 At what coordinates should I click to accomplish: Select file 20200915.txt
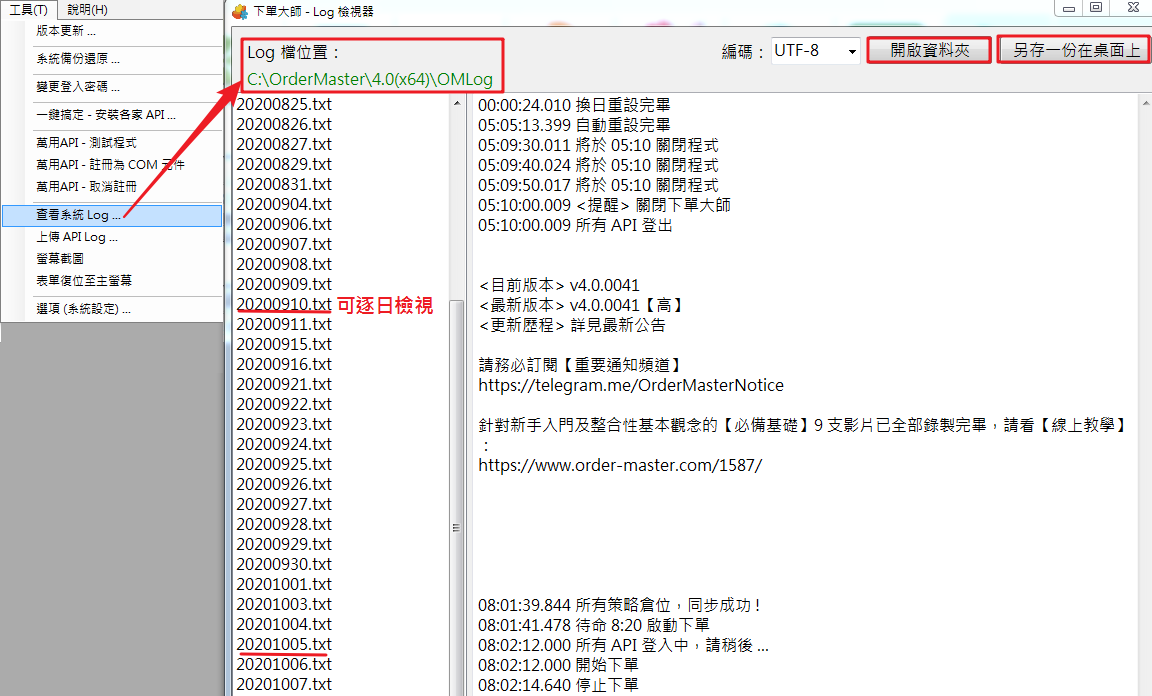pyautogui.click(x=284, y=344)
